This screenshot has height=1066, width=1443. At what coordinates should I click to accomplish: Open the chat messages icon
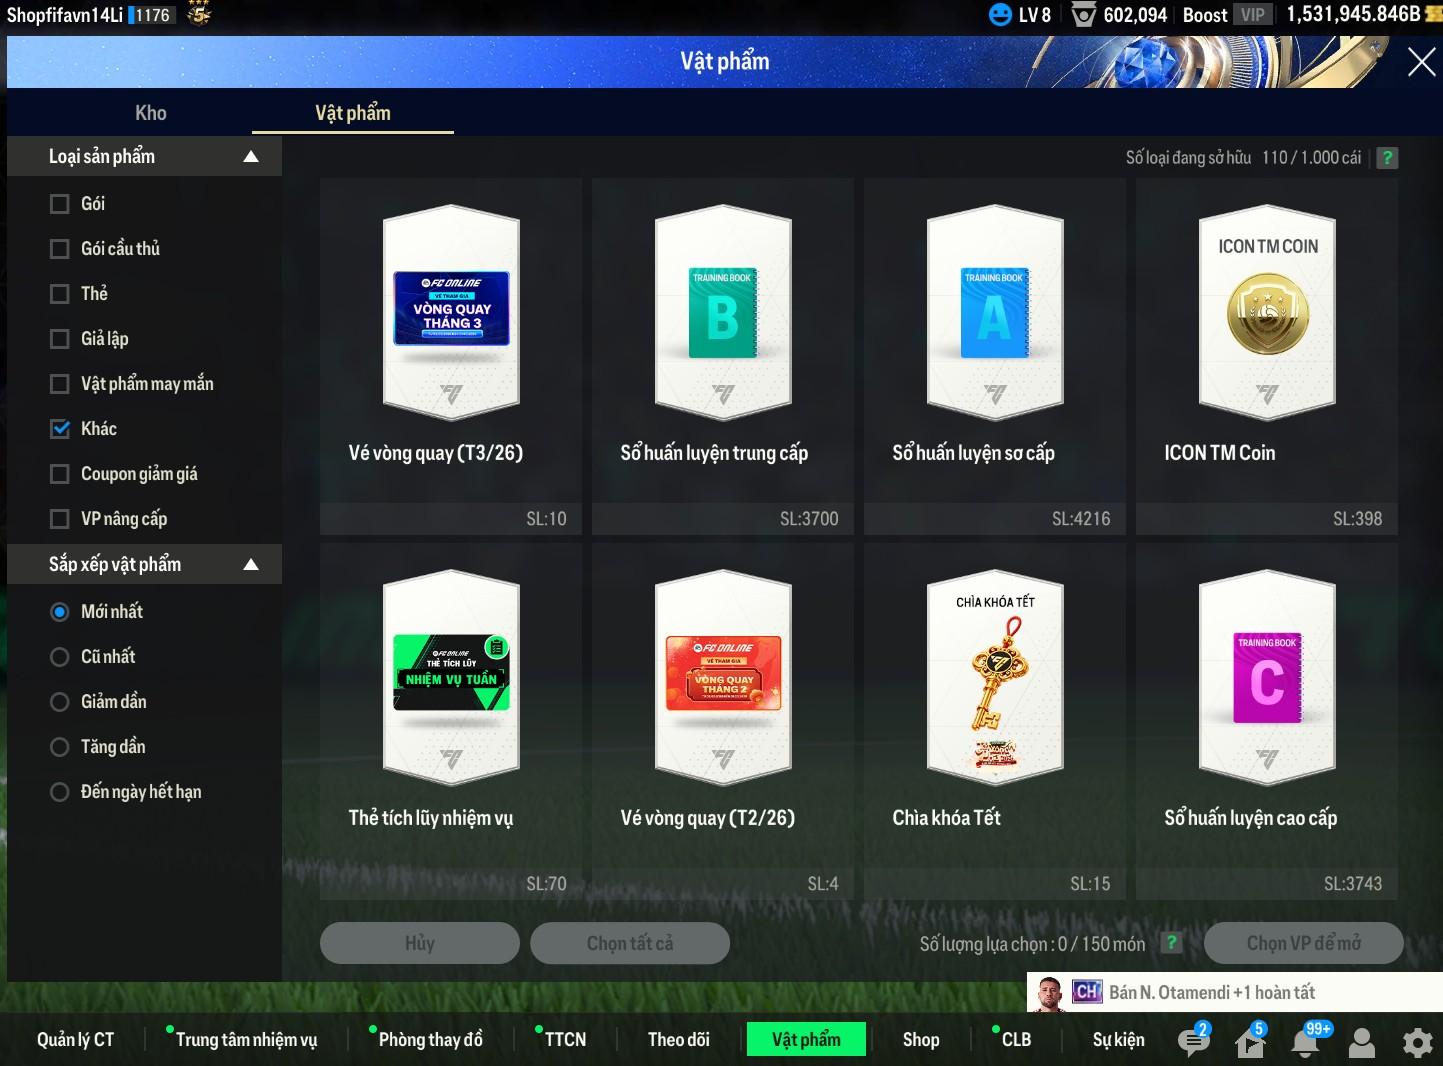pos(1192,1041)
